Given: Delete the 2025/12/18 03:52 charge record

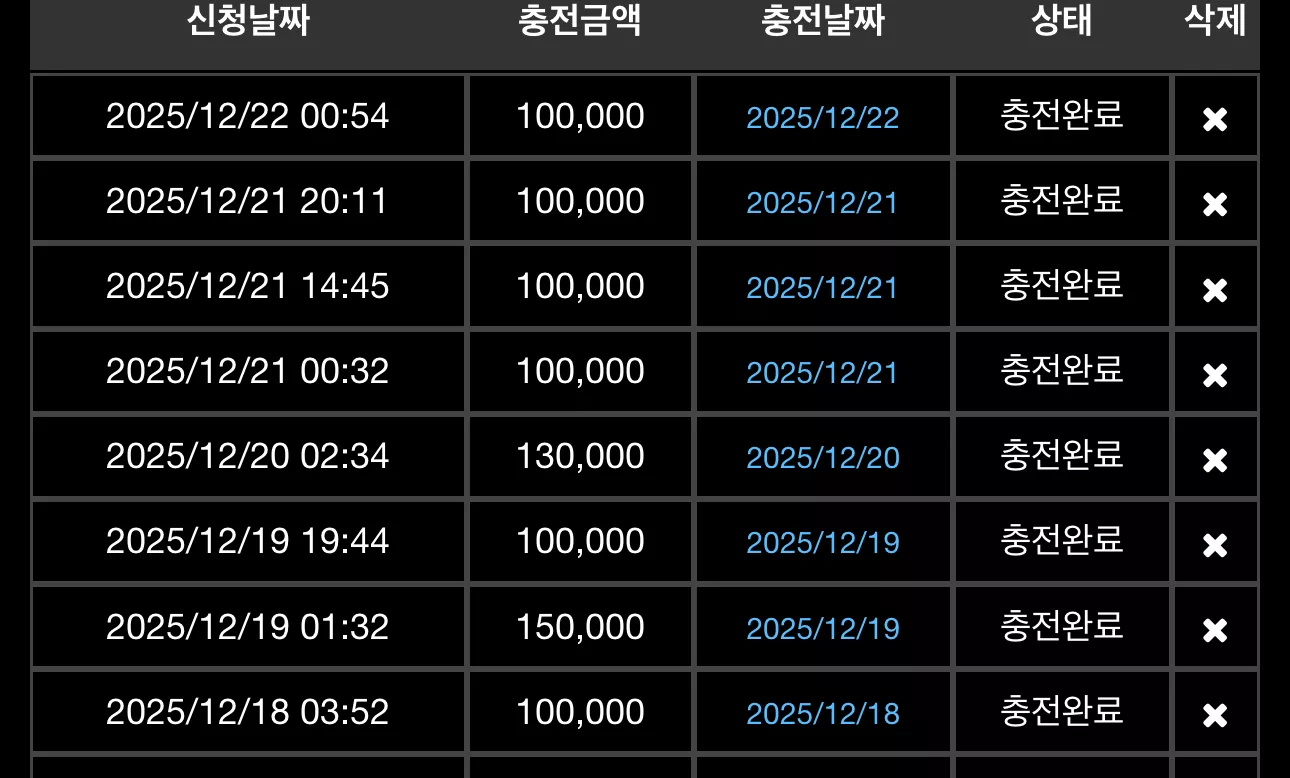Looking at the screenshot, I should pos(1215,715).
